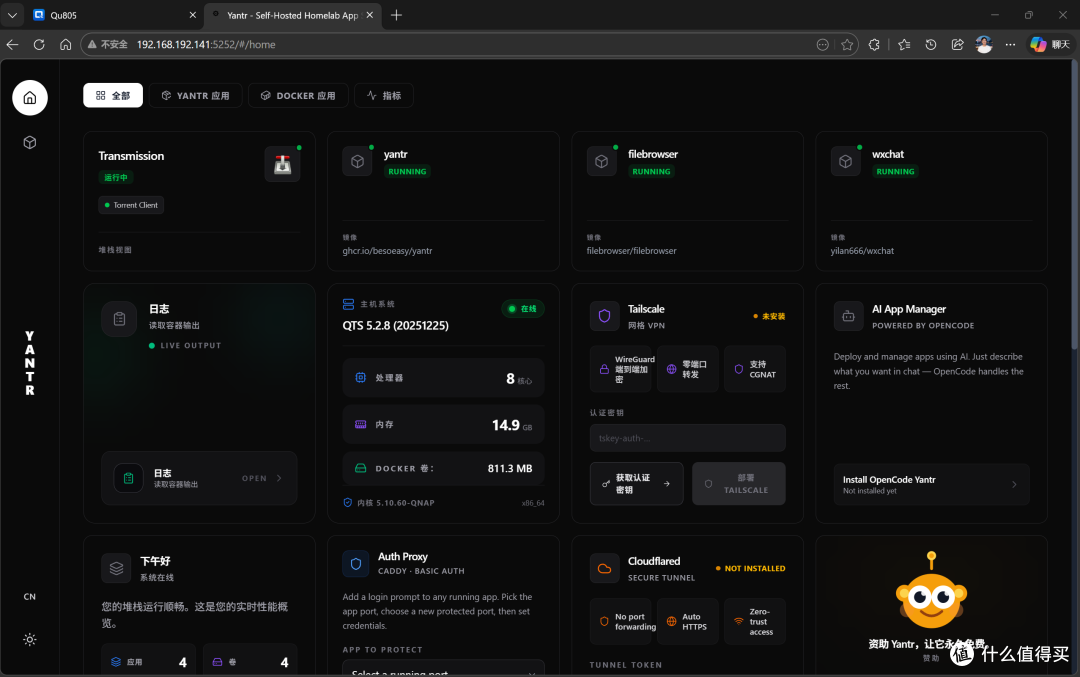
Task: Switch to the Qu805 browser tab
Action: point(115,15)
